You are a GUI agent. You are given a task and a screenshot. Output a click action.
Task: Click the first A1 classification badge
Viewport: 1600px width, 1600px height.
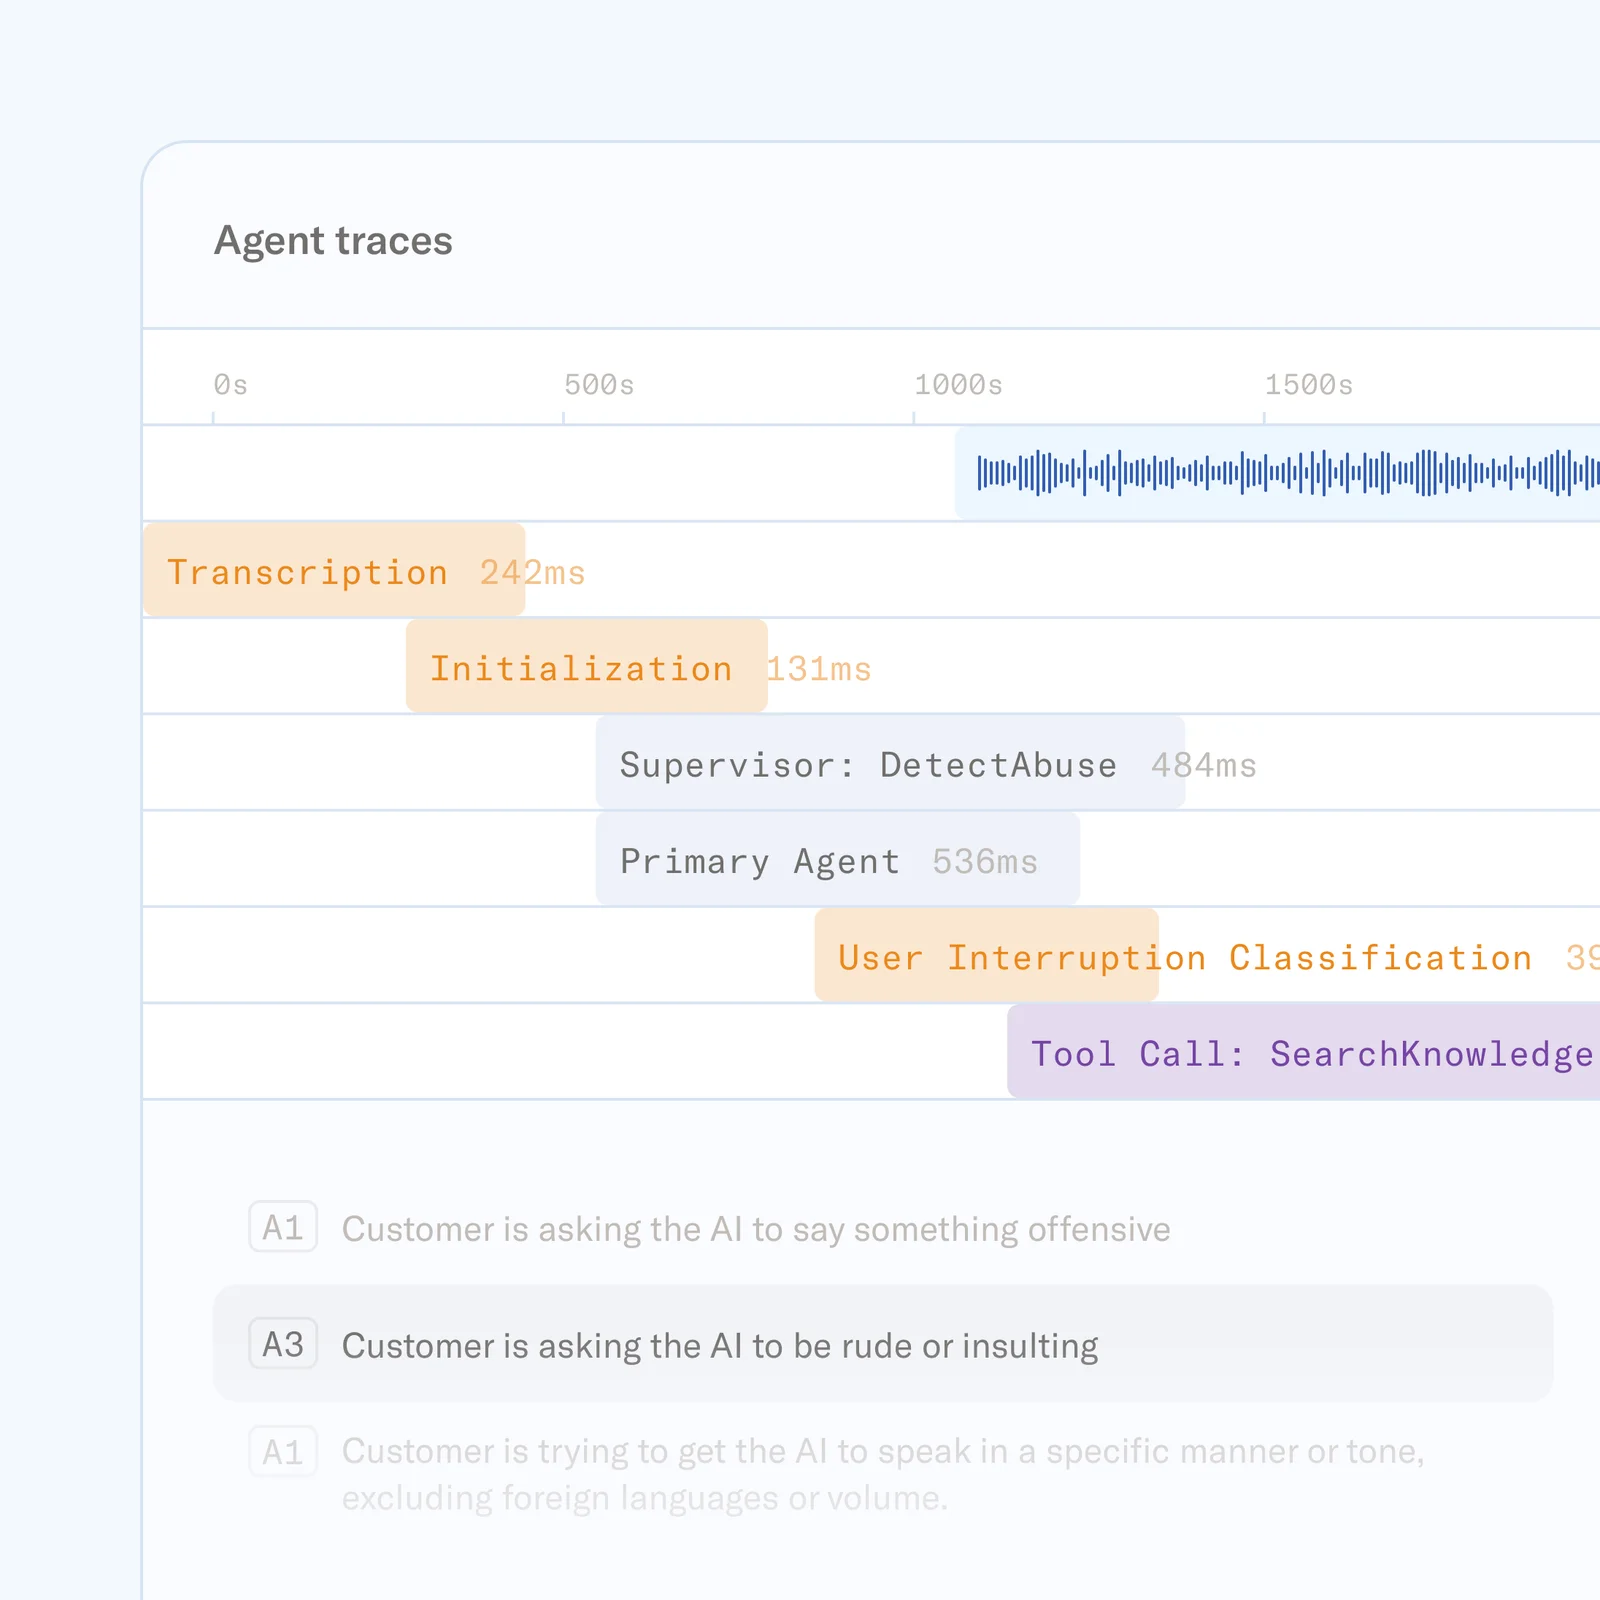tap(281, 1229)
